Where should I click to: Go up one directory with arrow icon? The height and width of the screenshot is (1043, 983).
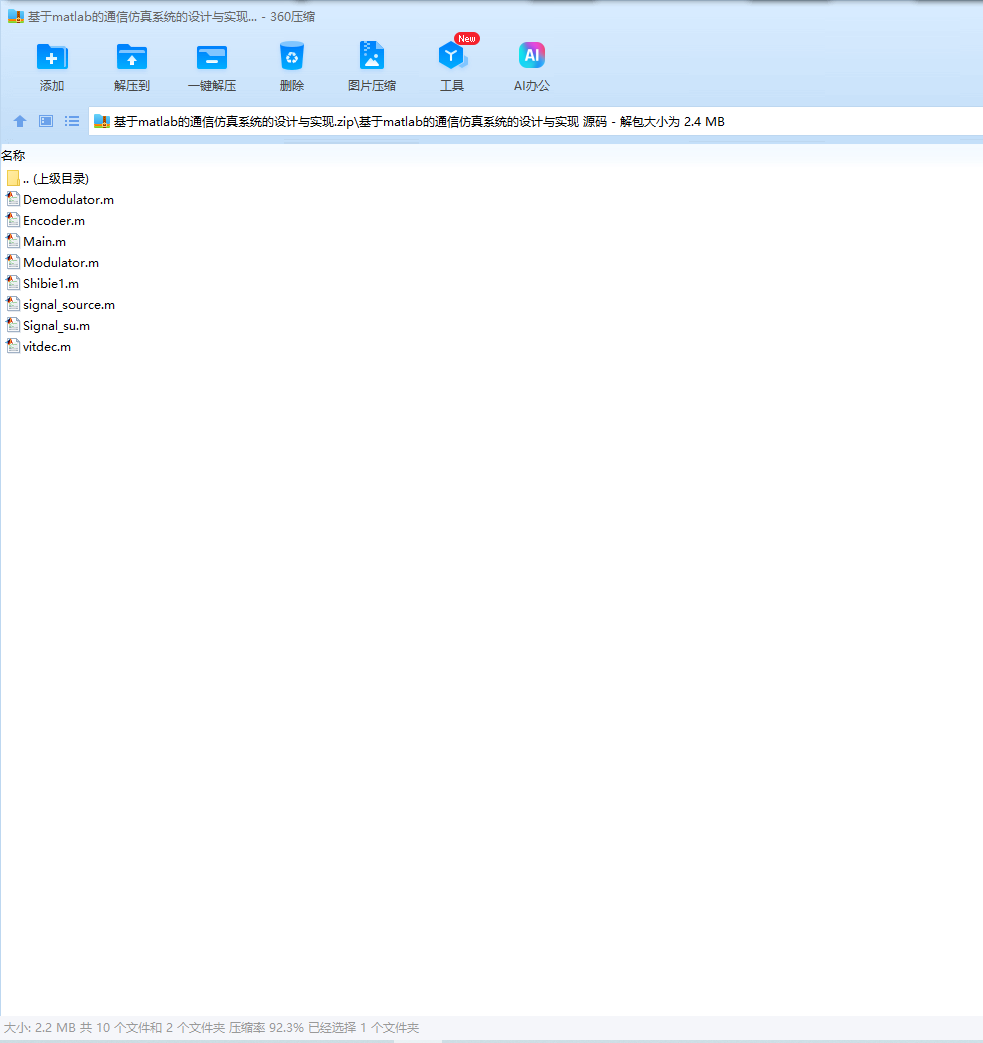pos(20,121)
